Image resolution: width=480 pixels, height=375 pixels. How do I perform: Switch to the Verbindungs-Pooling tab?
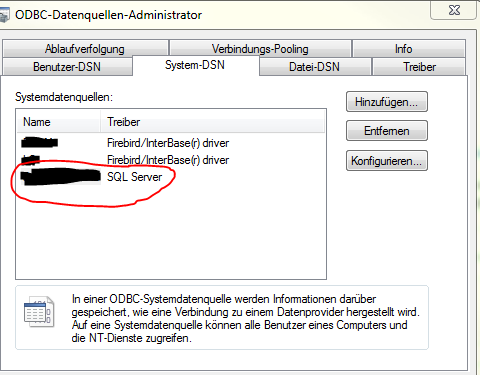[x=260, y=49]
